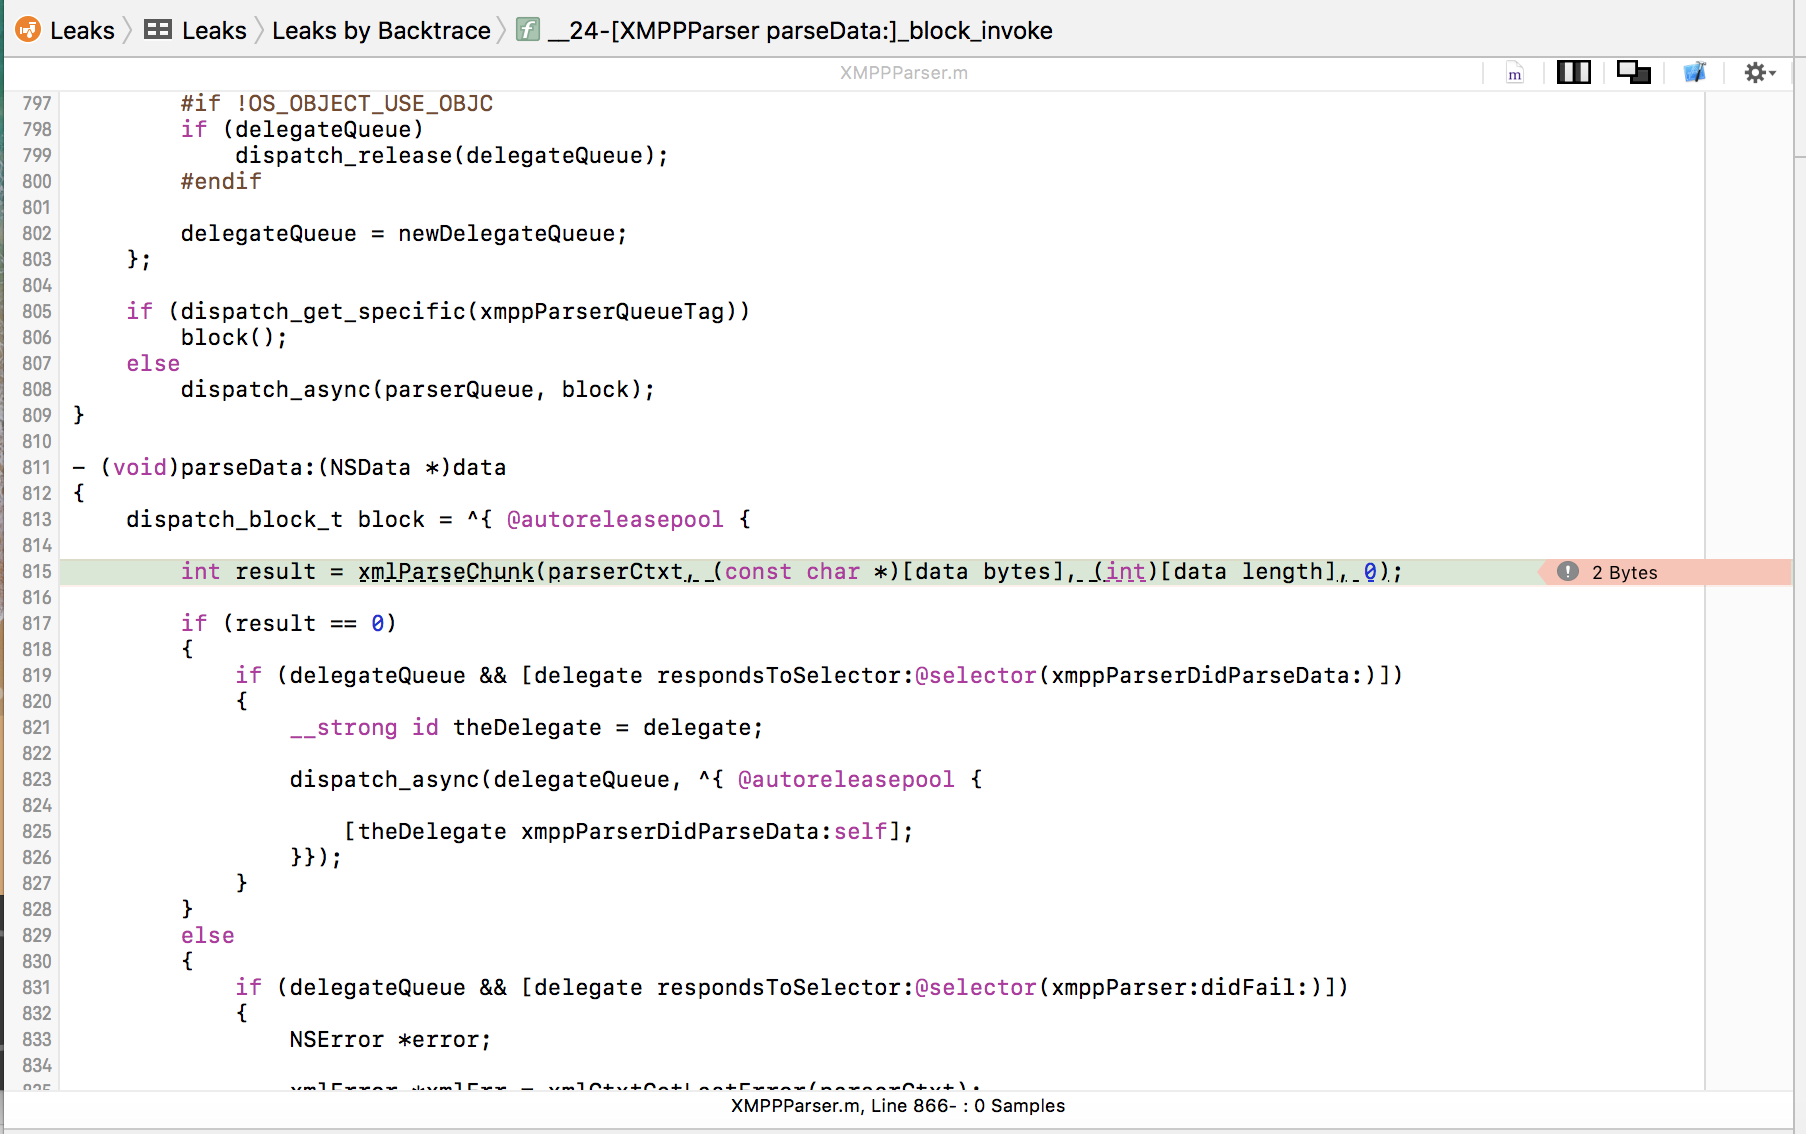Click the overlapping windows view icon

[1633, 72]
